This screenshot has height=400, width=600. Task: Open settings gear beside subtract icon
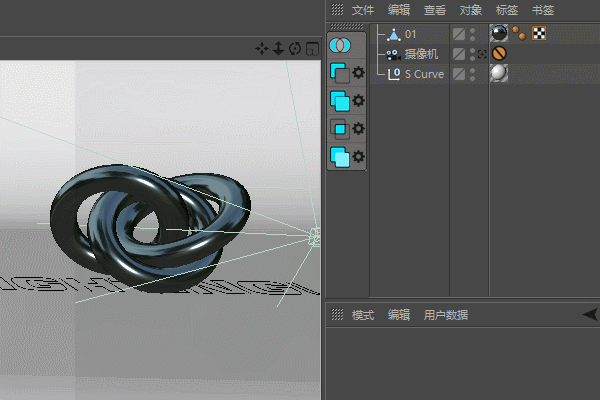point(359,72)
